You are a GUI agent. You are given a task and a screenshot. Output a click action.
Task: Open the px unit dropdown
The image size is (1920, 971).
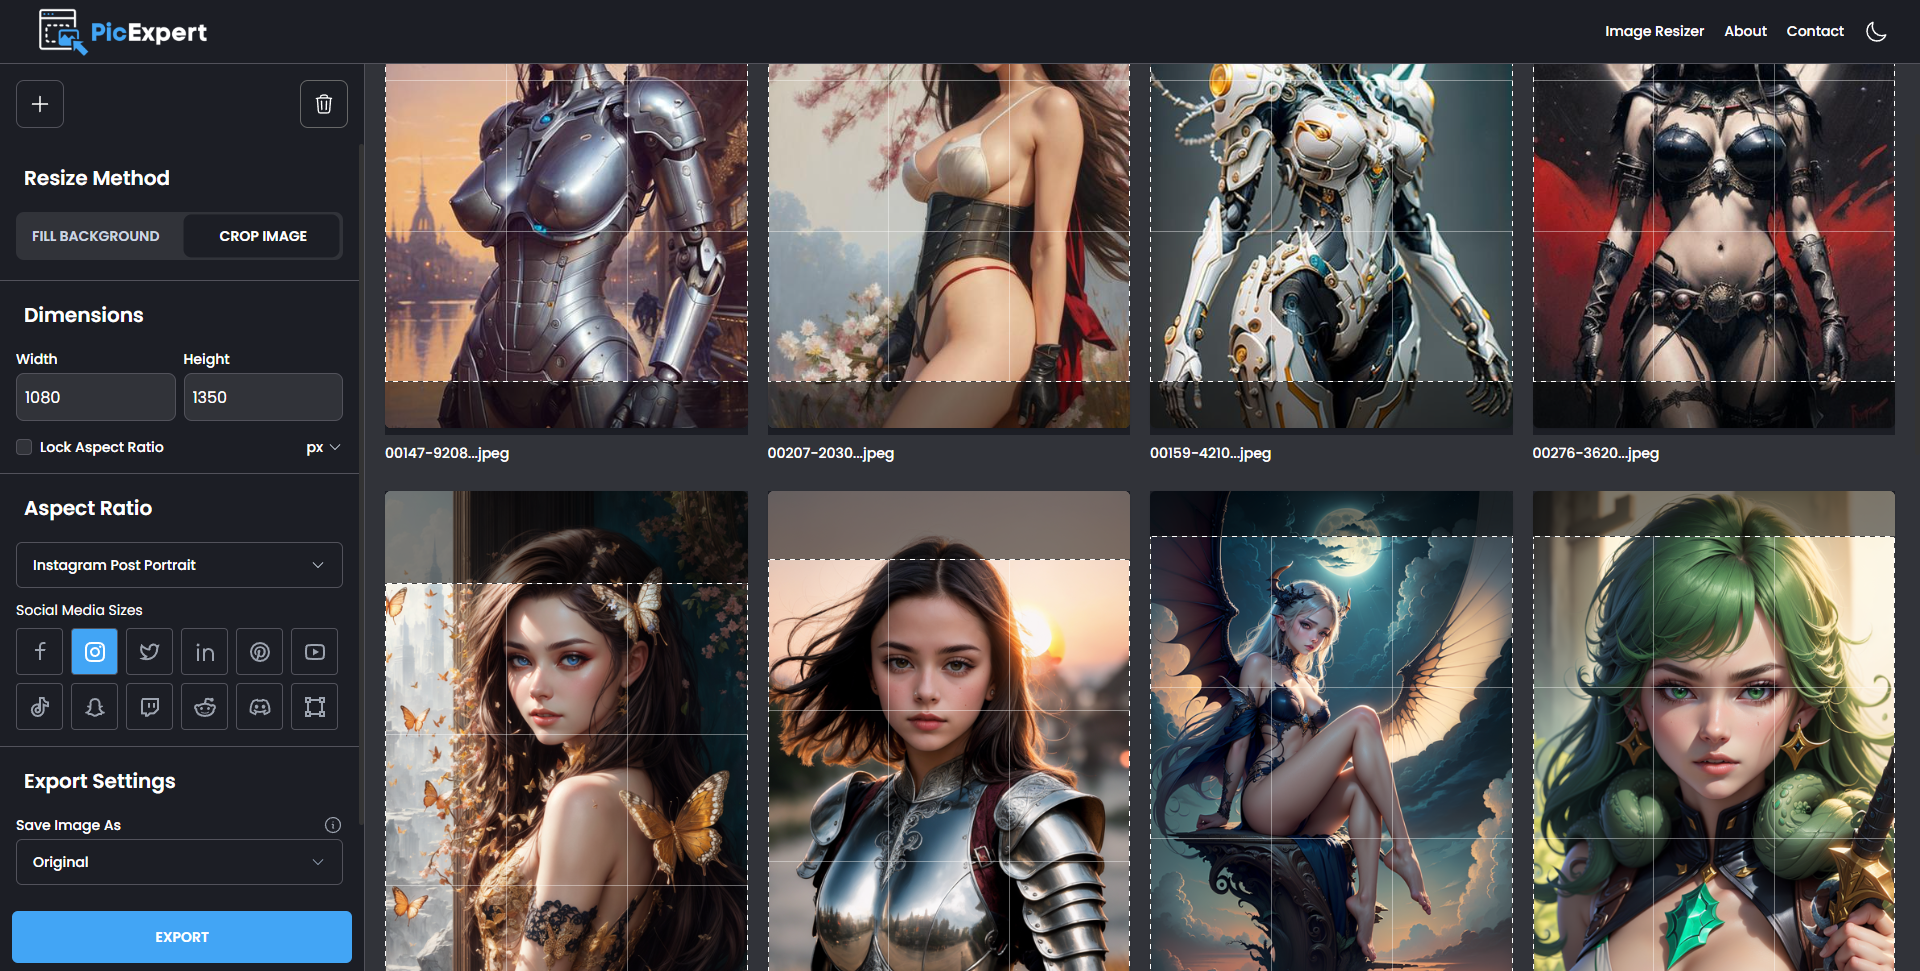point(323,447)
